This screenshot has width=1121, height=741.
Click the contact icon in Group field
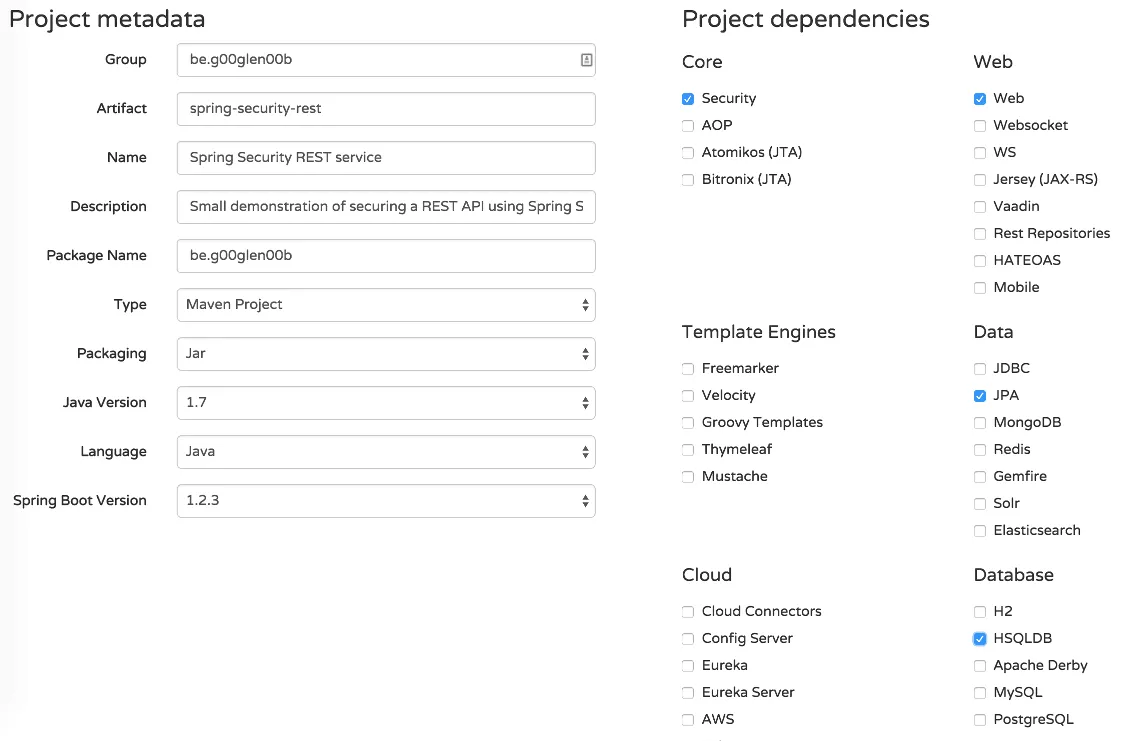coord(586,60)
